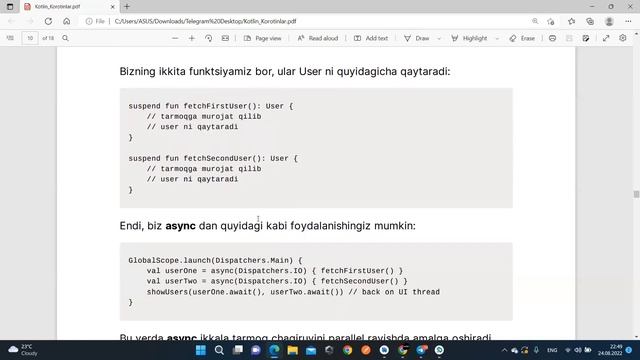Activate the Highlight tool
640x360 pixels.
[469, 38]
